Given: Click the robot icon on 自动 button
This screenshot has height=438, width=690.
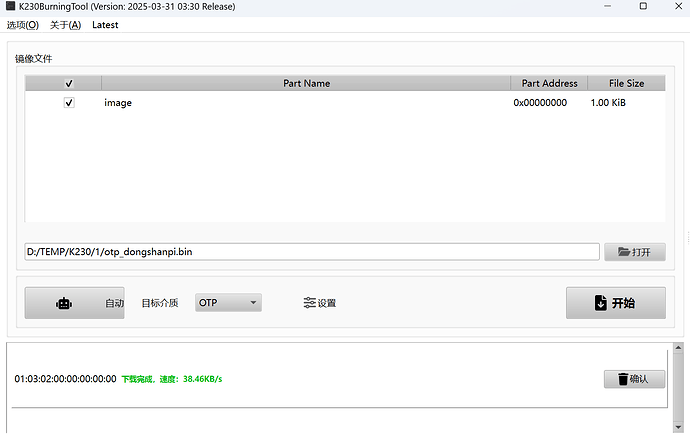Looking at the screenshot, I should [x=64, y=303].
